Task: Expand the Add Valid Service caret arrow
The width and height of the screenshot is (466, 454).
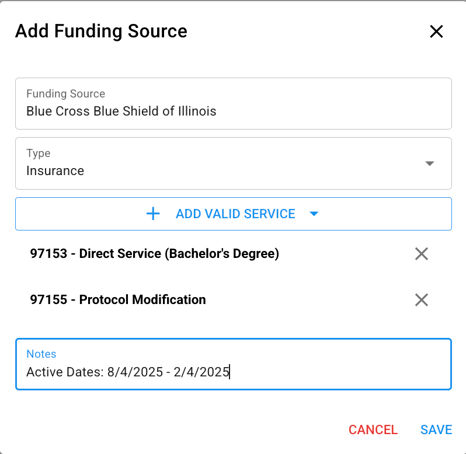Action: [314, 214]
